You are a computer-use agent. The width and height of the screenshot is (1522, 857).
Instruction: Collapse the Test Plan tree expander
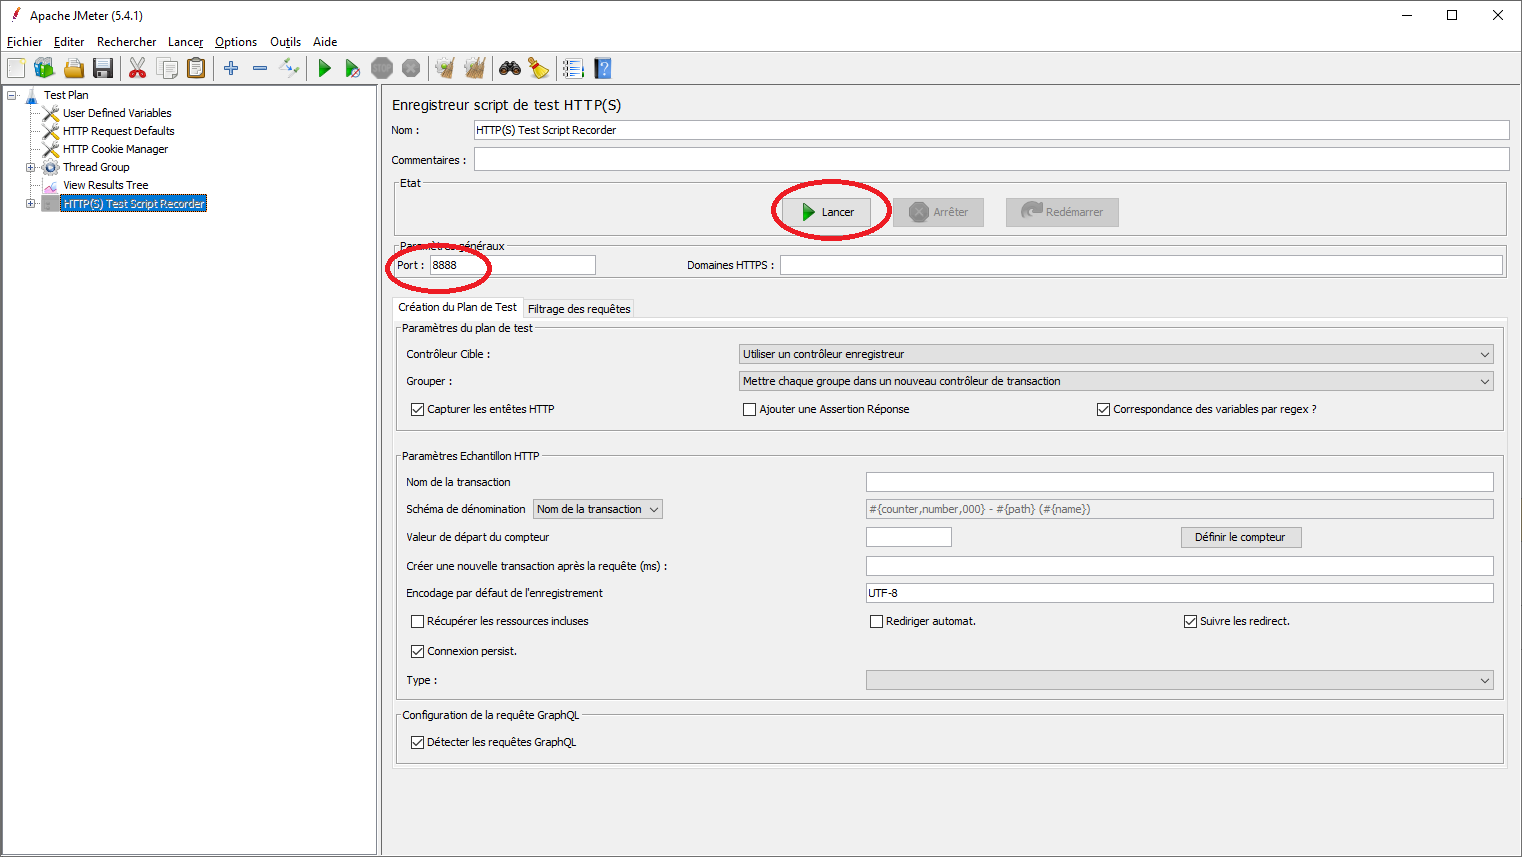[x=12, y=95]
